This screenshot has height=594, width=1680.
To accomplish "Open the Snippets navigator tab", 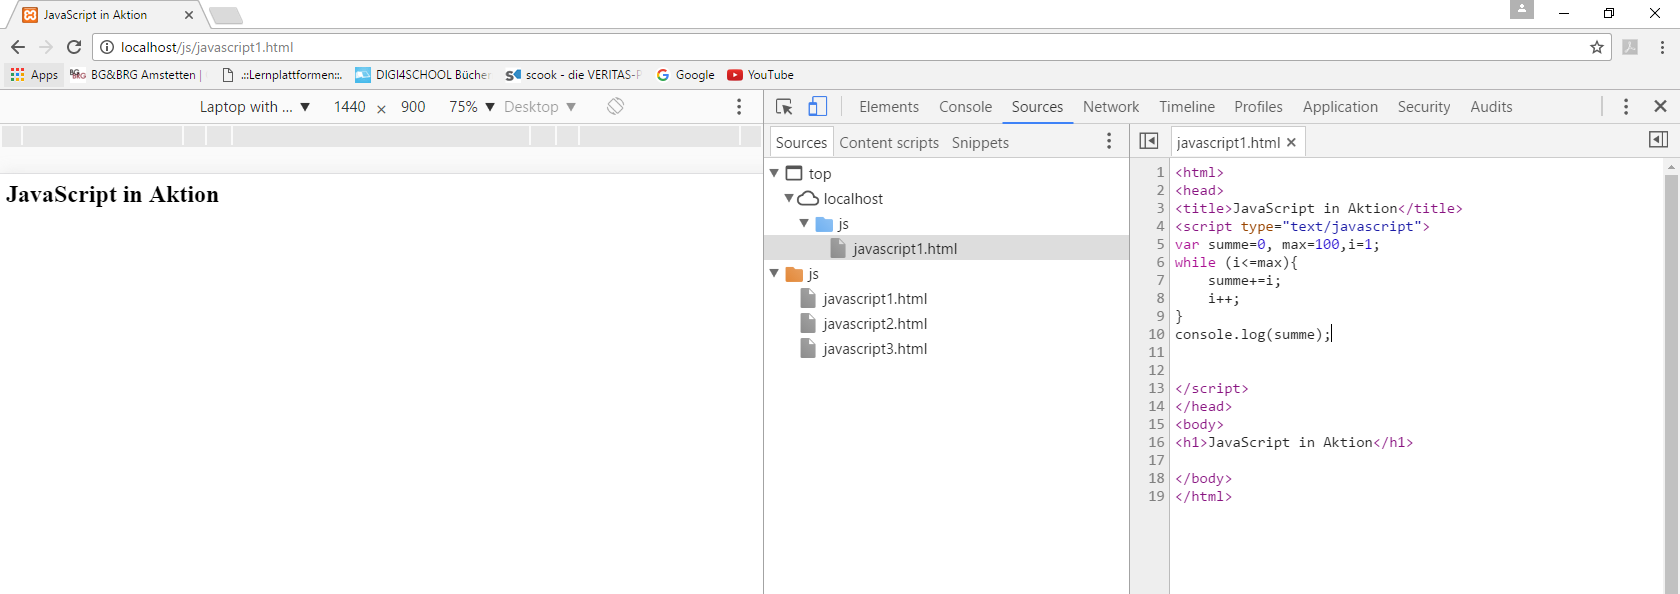I will 979,143.
